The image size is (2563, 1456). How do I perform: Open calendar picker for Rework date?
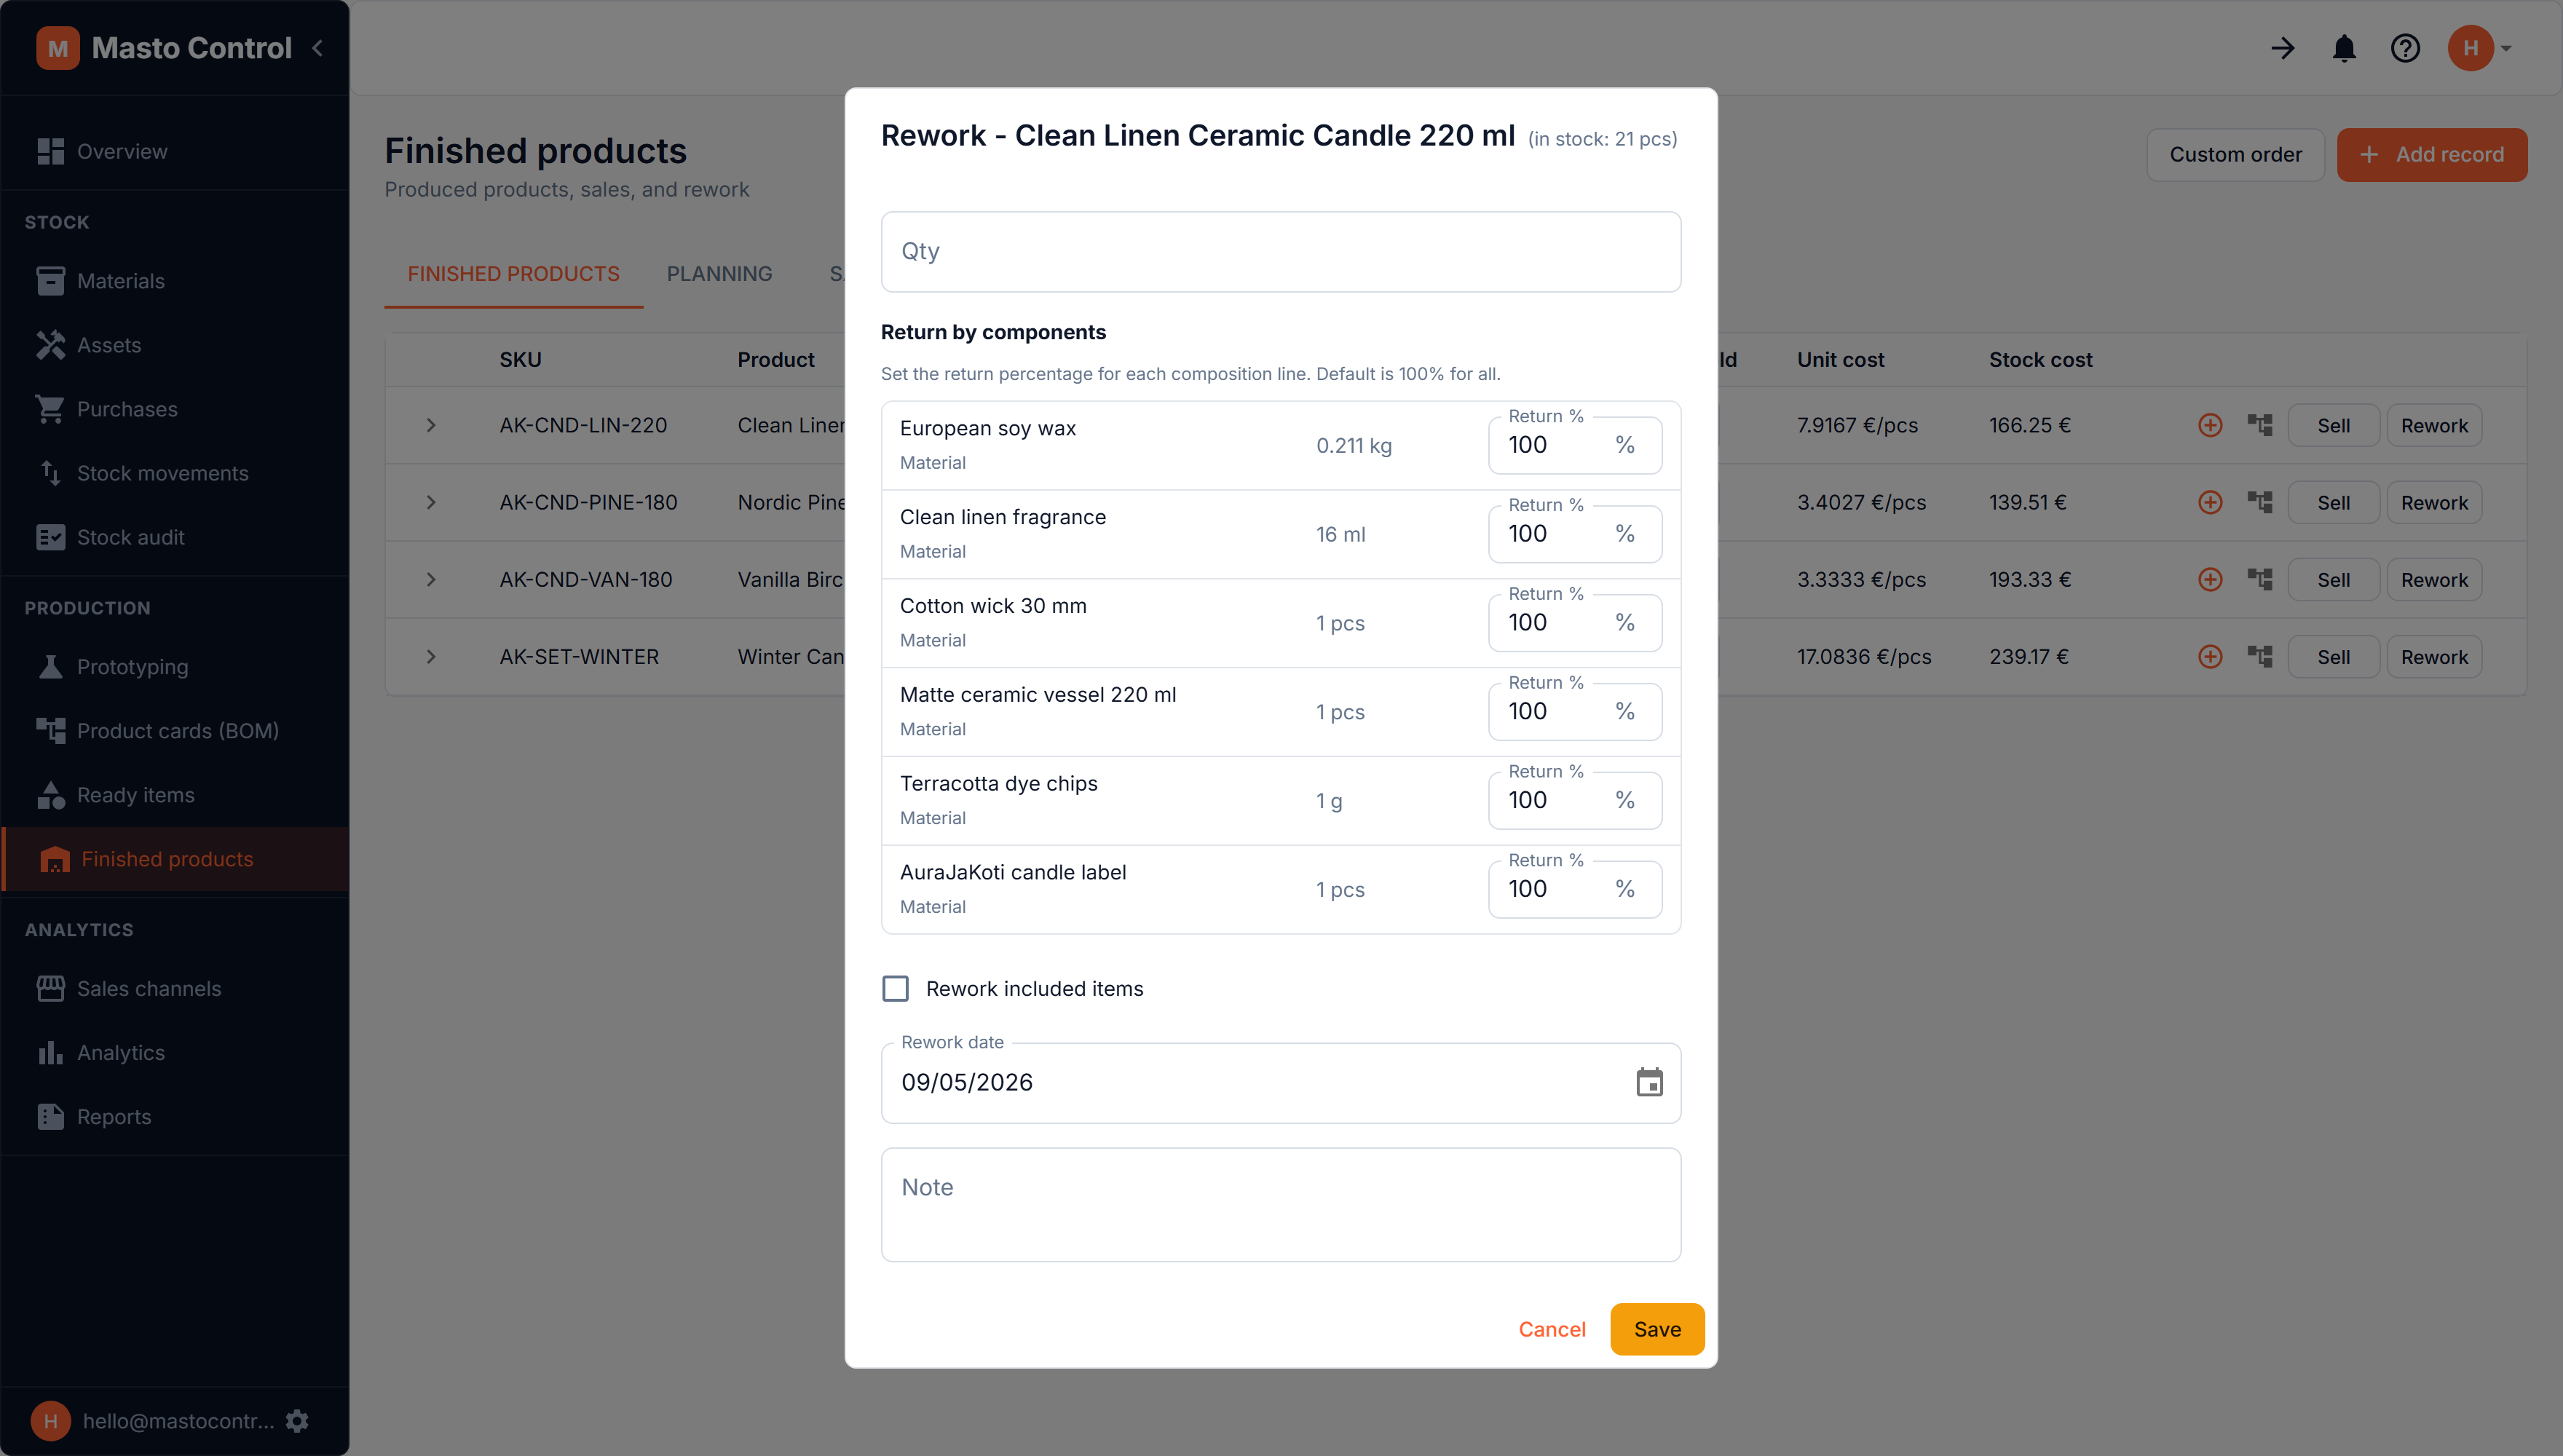[x=1649, y=1082]
